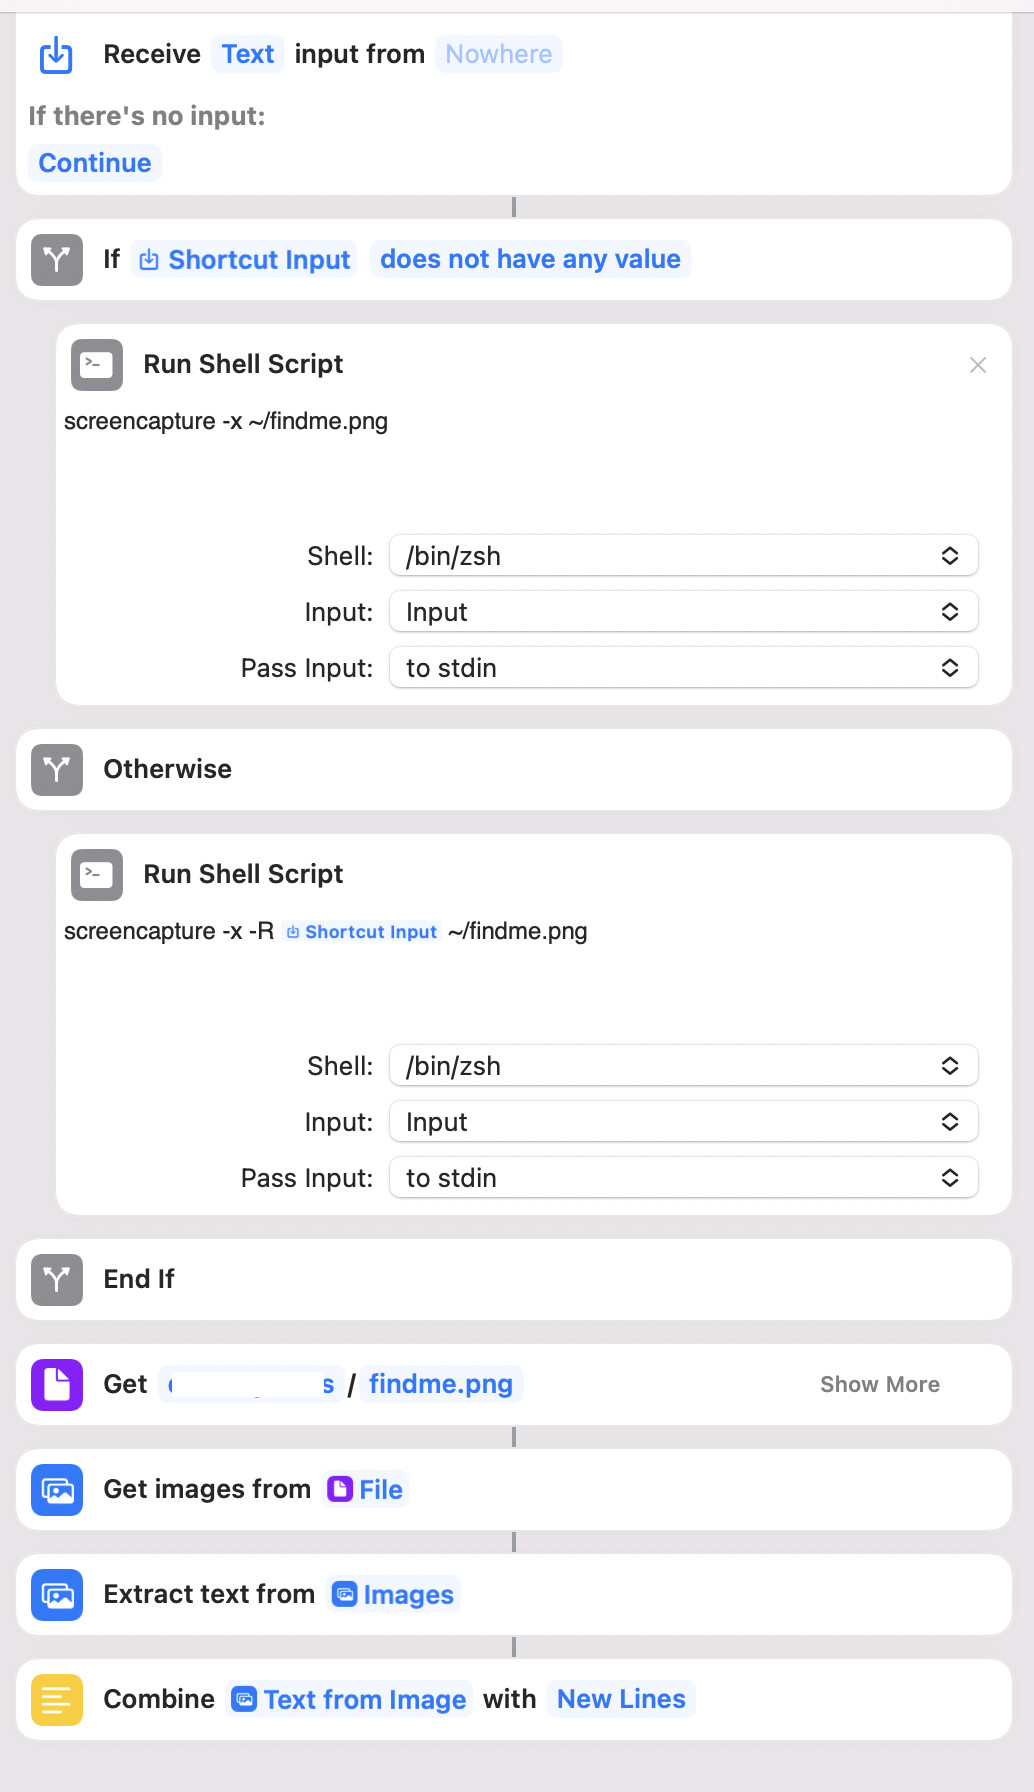Viewport: 1034px width, 1792px height.
Task: Click the Extract text from Images icon
Action: [x=57, y=1594]
